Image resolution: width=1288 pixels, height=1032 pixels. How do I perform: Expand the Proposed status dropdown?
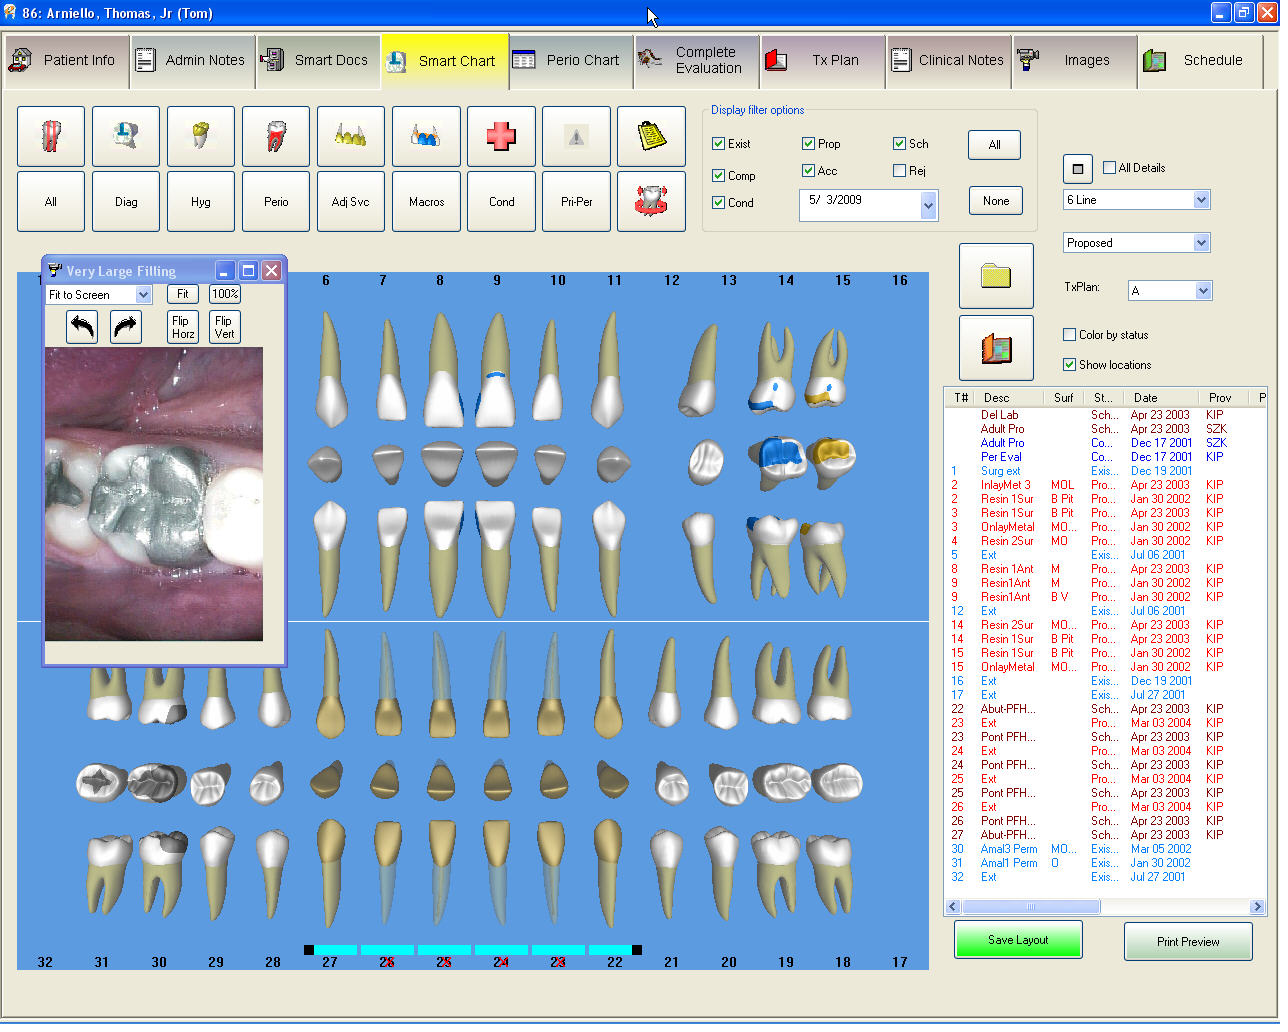[x=1201, y=243]
